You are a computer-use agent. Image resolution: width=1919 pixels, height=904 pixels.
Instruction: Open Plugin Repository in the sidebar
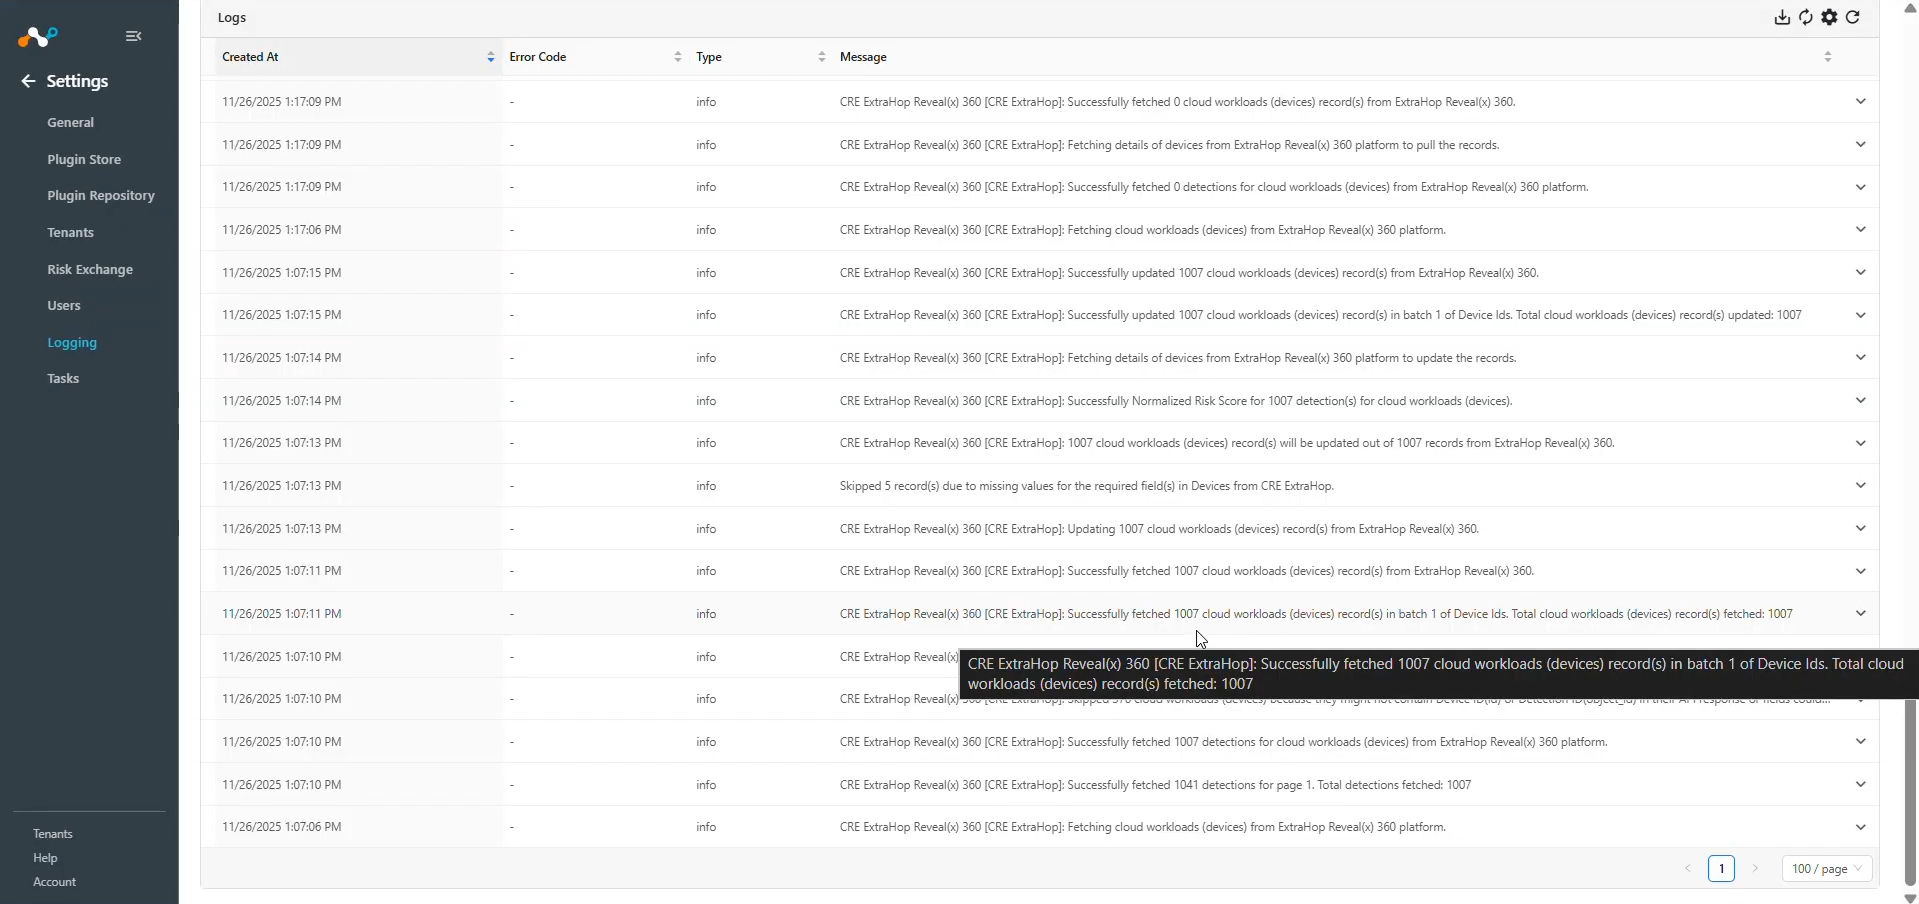pos(101,195)
